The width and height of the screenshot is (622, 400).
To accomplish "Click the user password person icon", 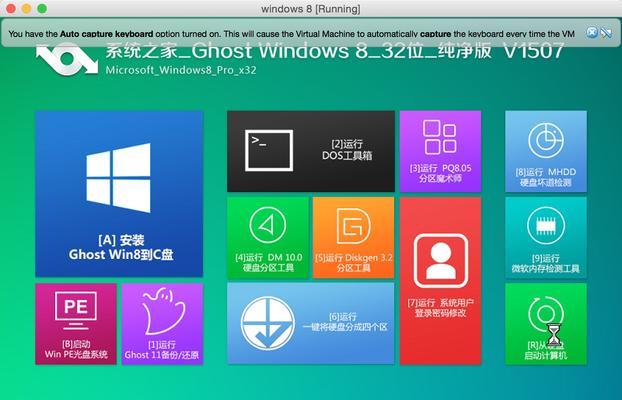I will 441,261.
